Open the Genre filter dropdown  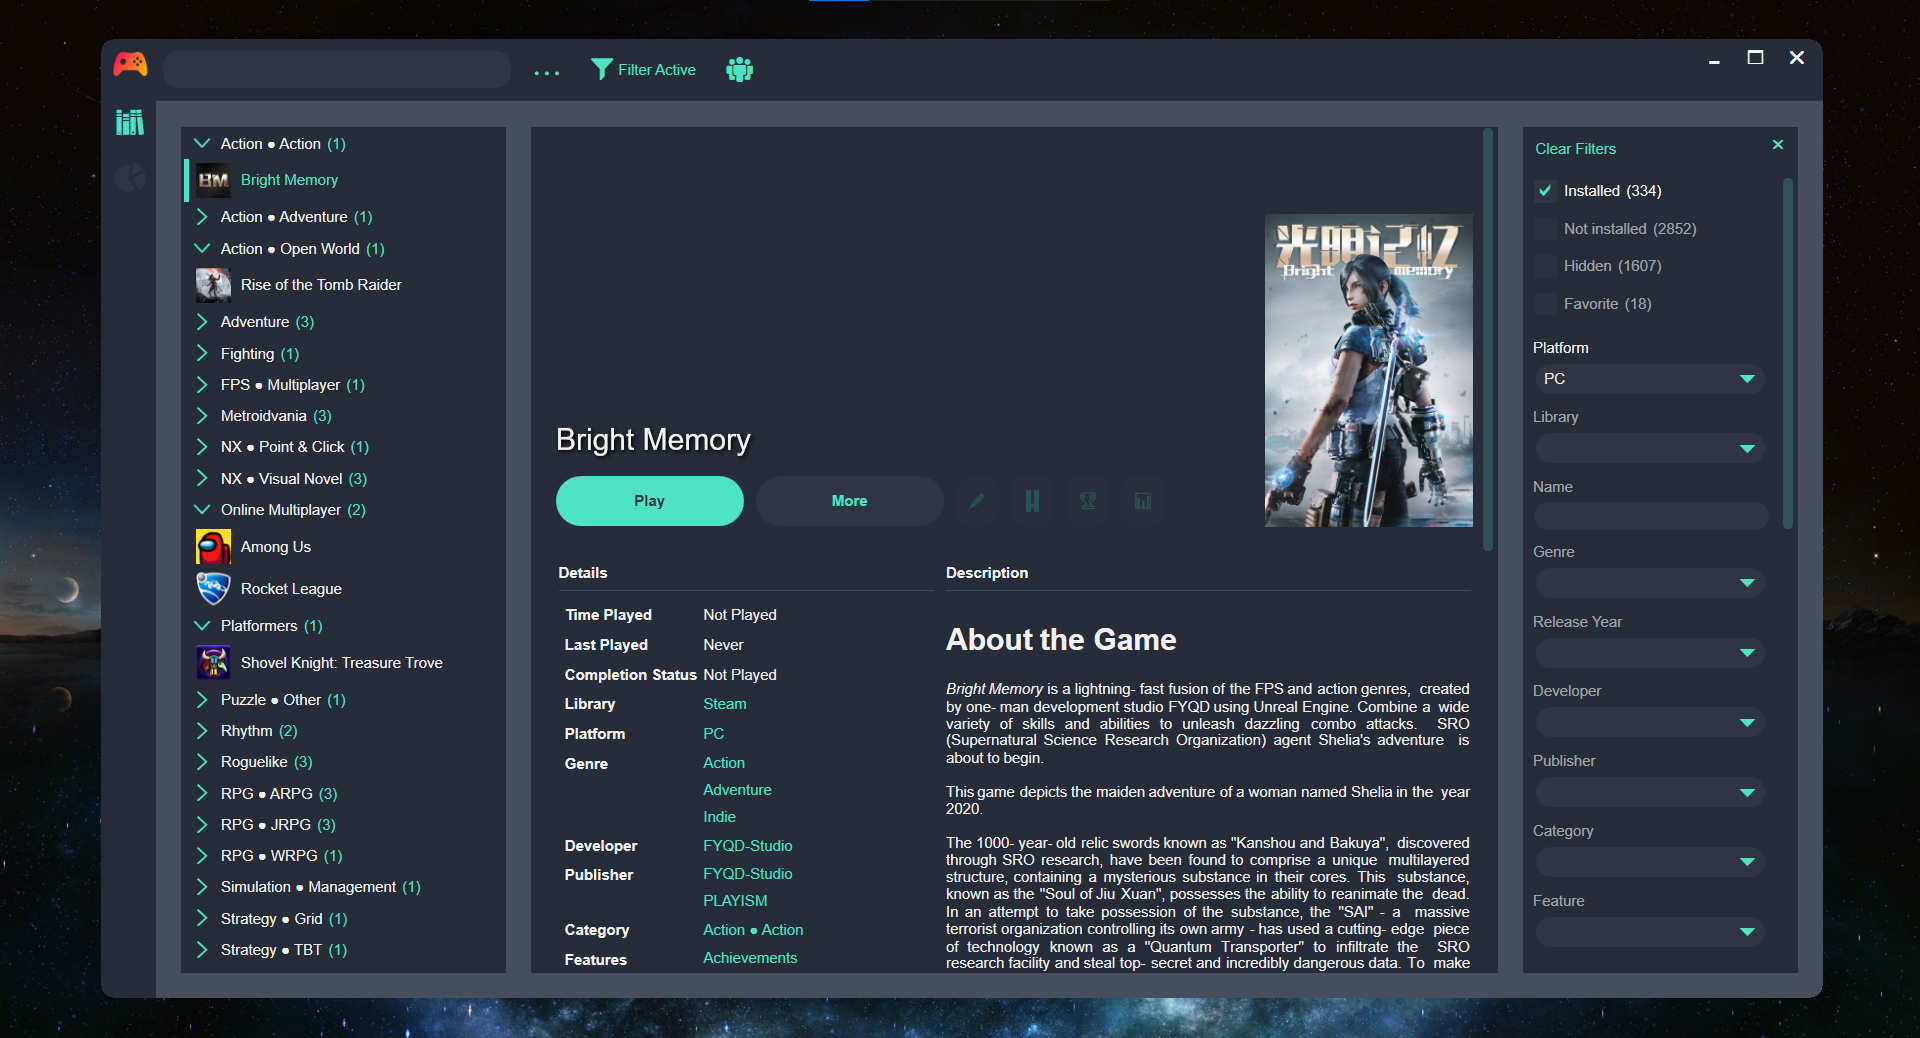point(1650,583)
